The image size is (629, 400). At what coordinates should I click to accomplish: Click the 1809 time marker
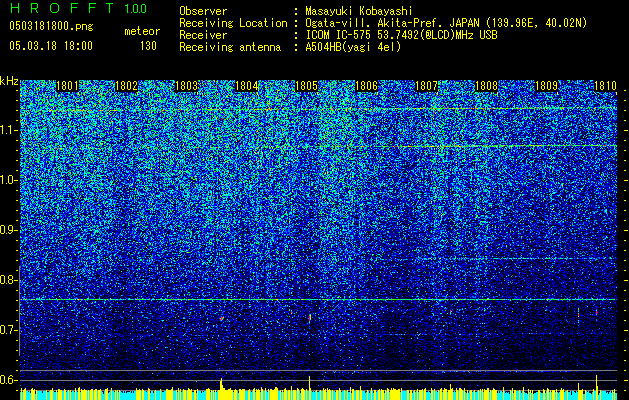pos(546,86)
